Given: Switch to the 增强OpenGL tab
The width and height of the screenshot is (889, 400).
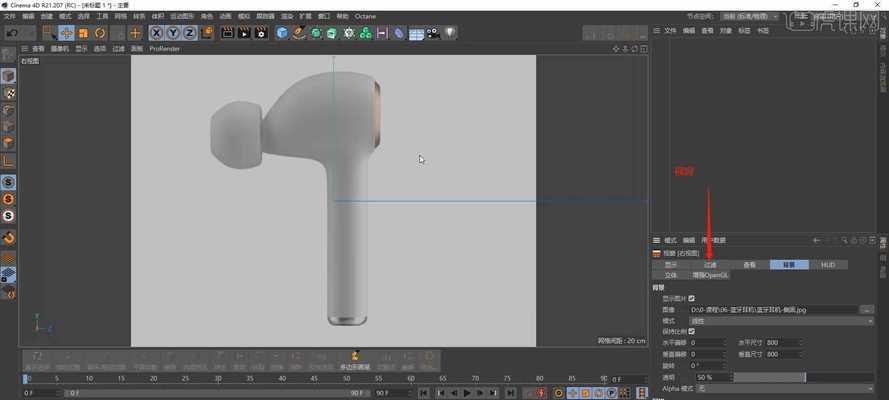Looking at the screenshot, I should pos(710,275).
